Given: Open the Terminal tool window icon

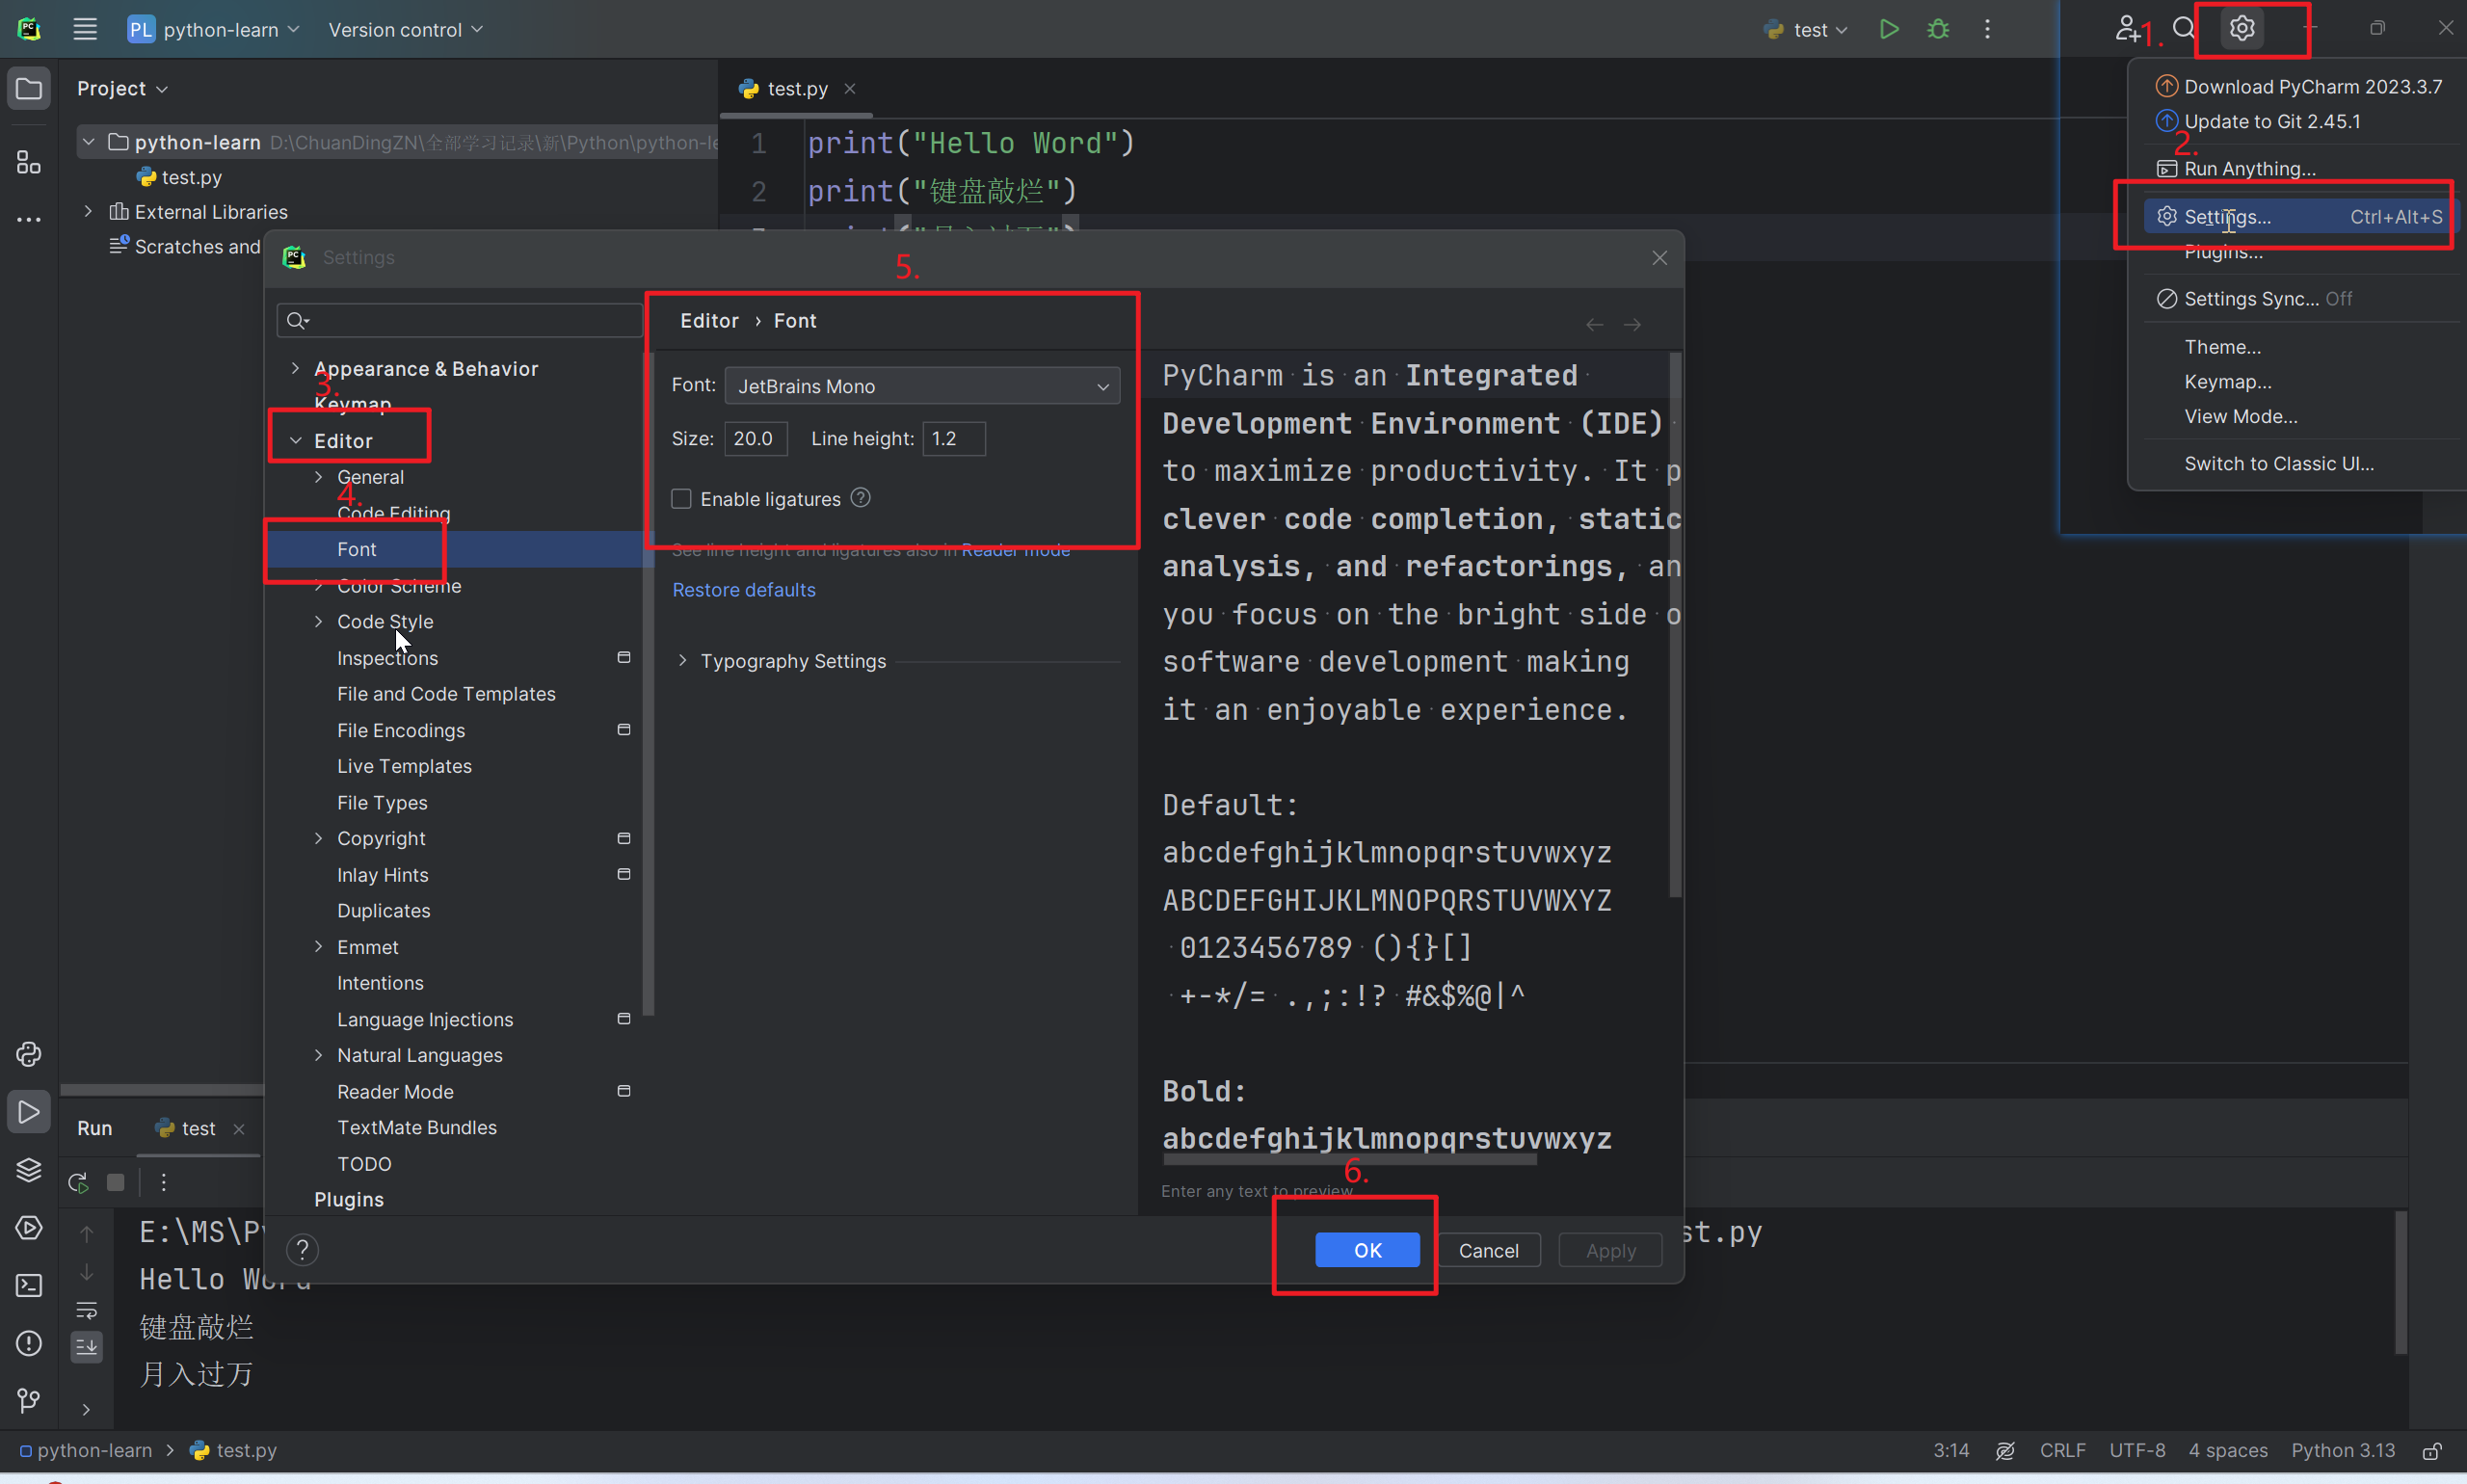Looking at the screenshot, I should 29,1285.
